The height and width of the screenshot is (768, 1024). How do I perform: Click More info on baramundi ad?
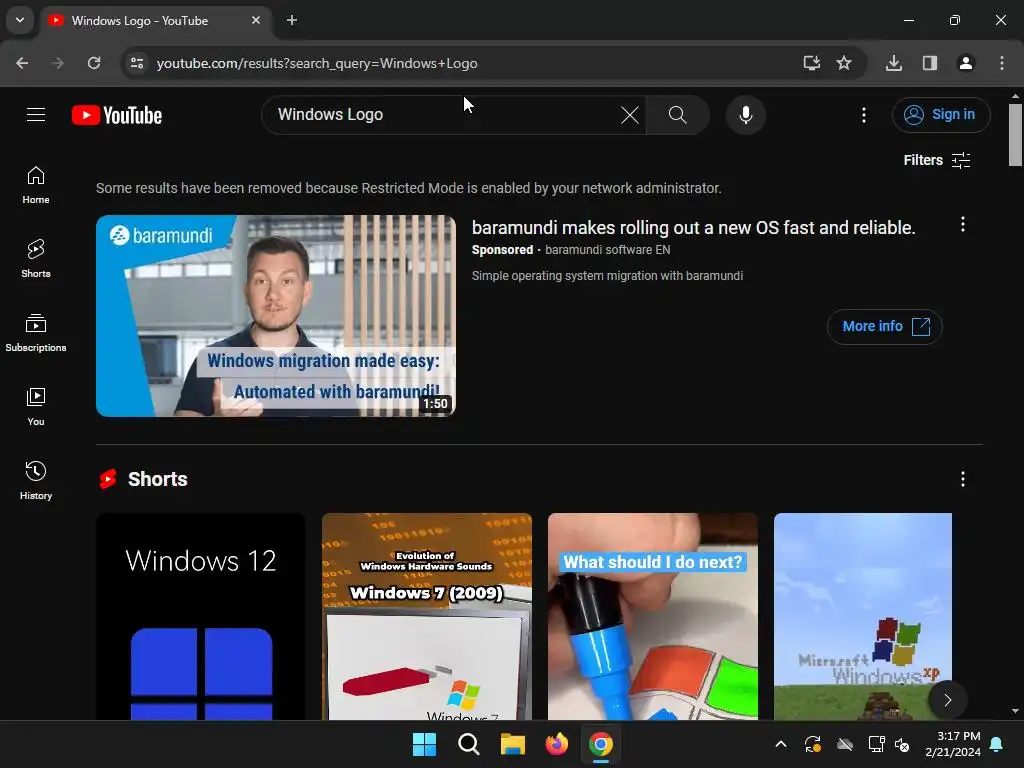(885, 327)
